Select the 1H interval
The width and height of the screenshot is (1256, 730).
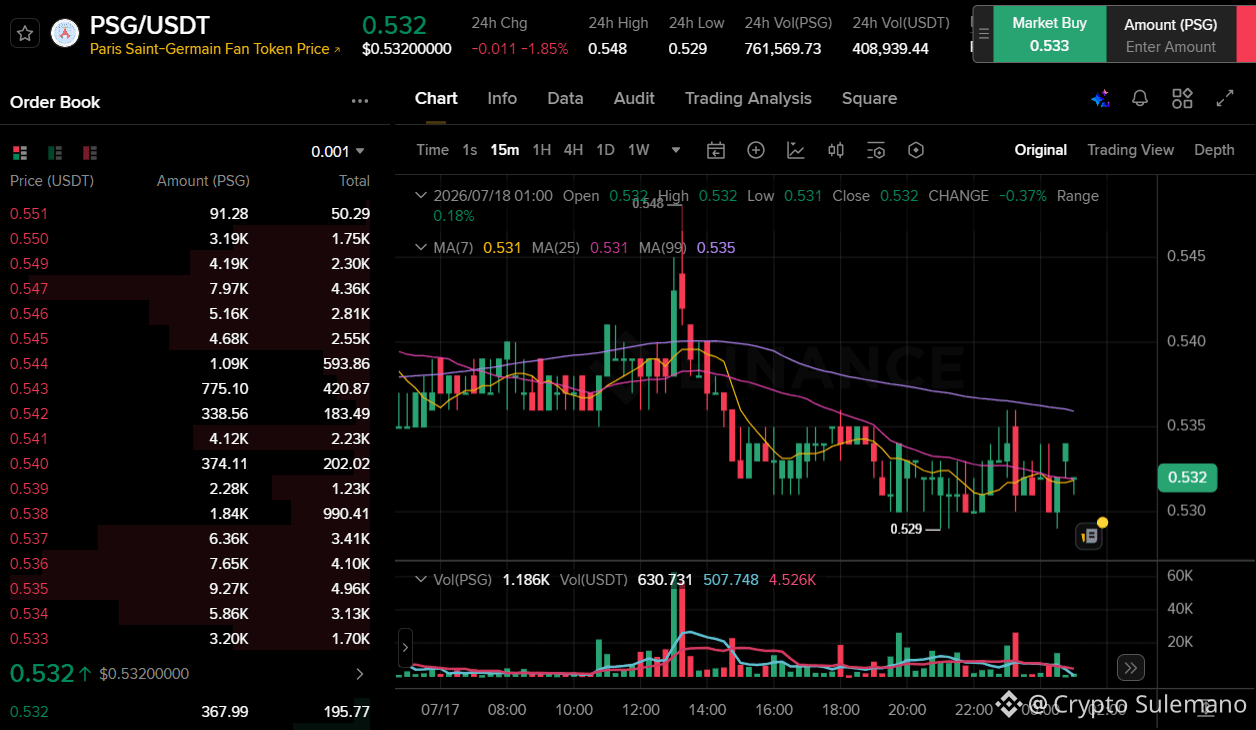click(541, 150)
